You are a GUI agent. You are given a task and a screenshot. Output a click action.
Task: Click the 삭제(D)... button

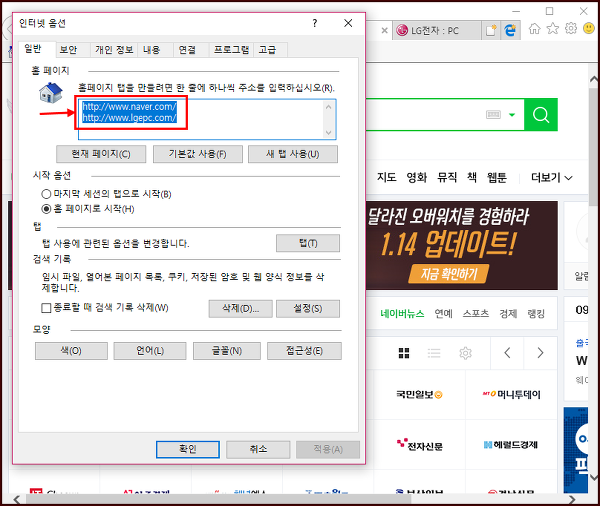[x=241, y=308]
